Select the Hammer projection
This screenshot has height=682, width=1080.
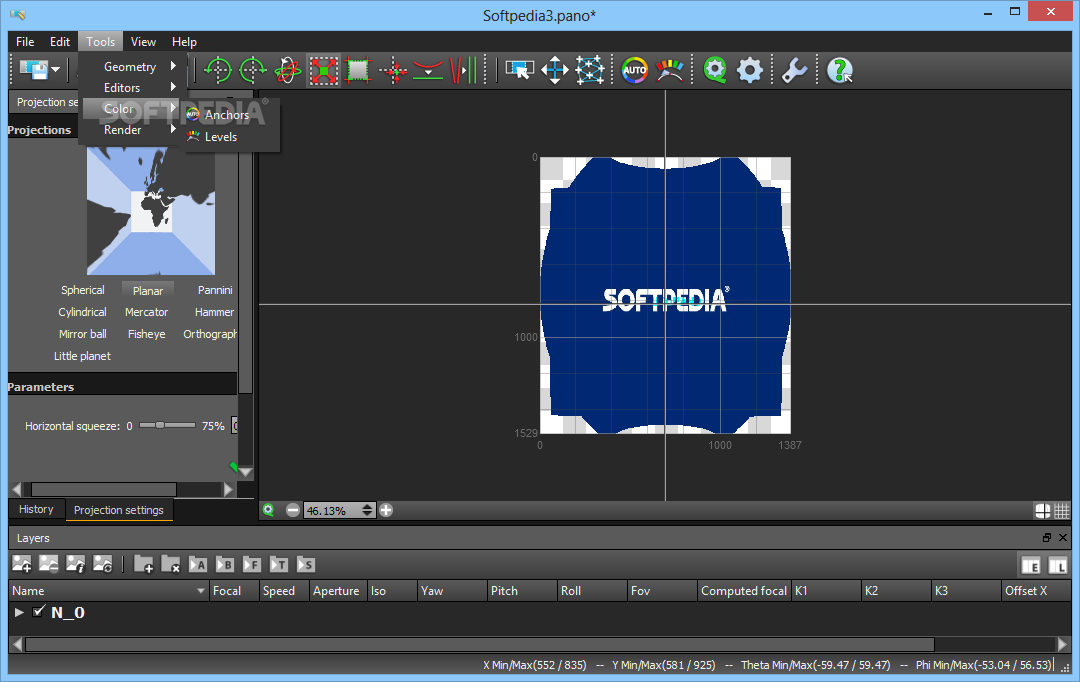point(214,312)
